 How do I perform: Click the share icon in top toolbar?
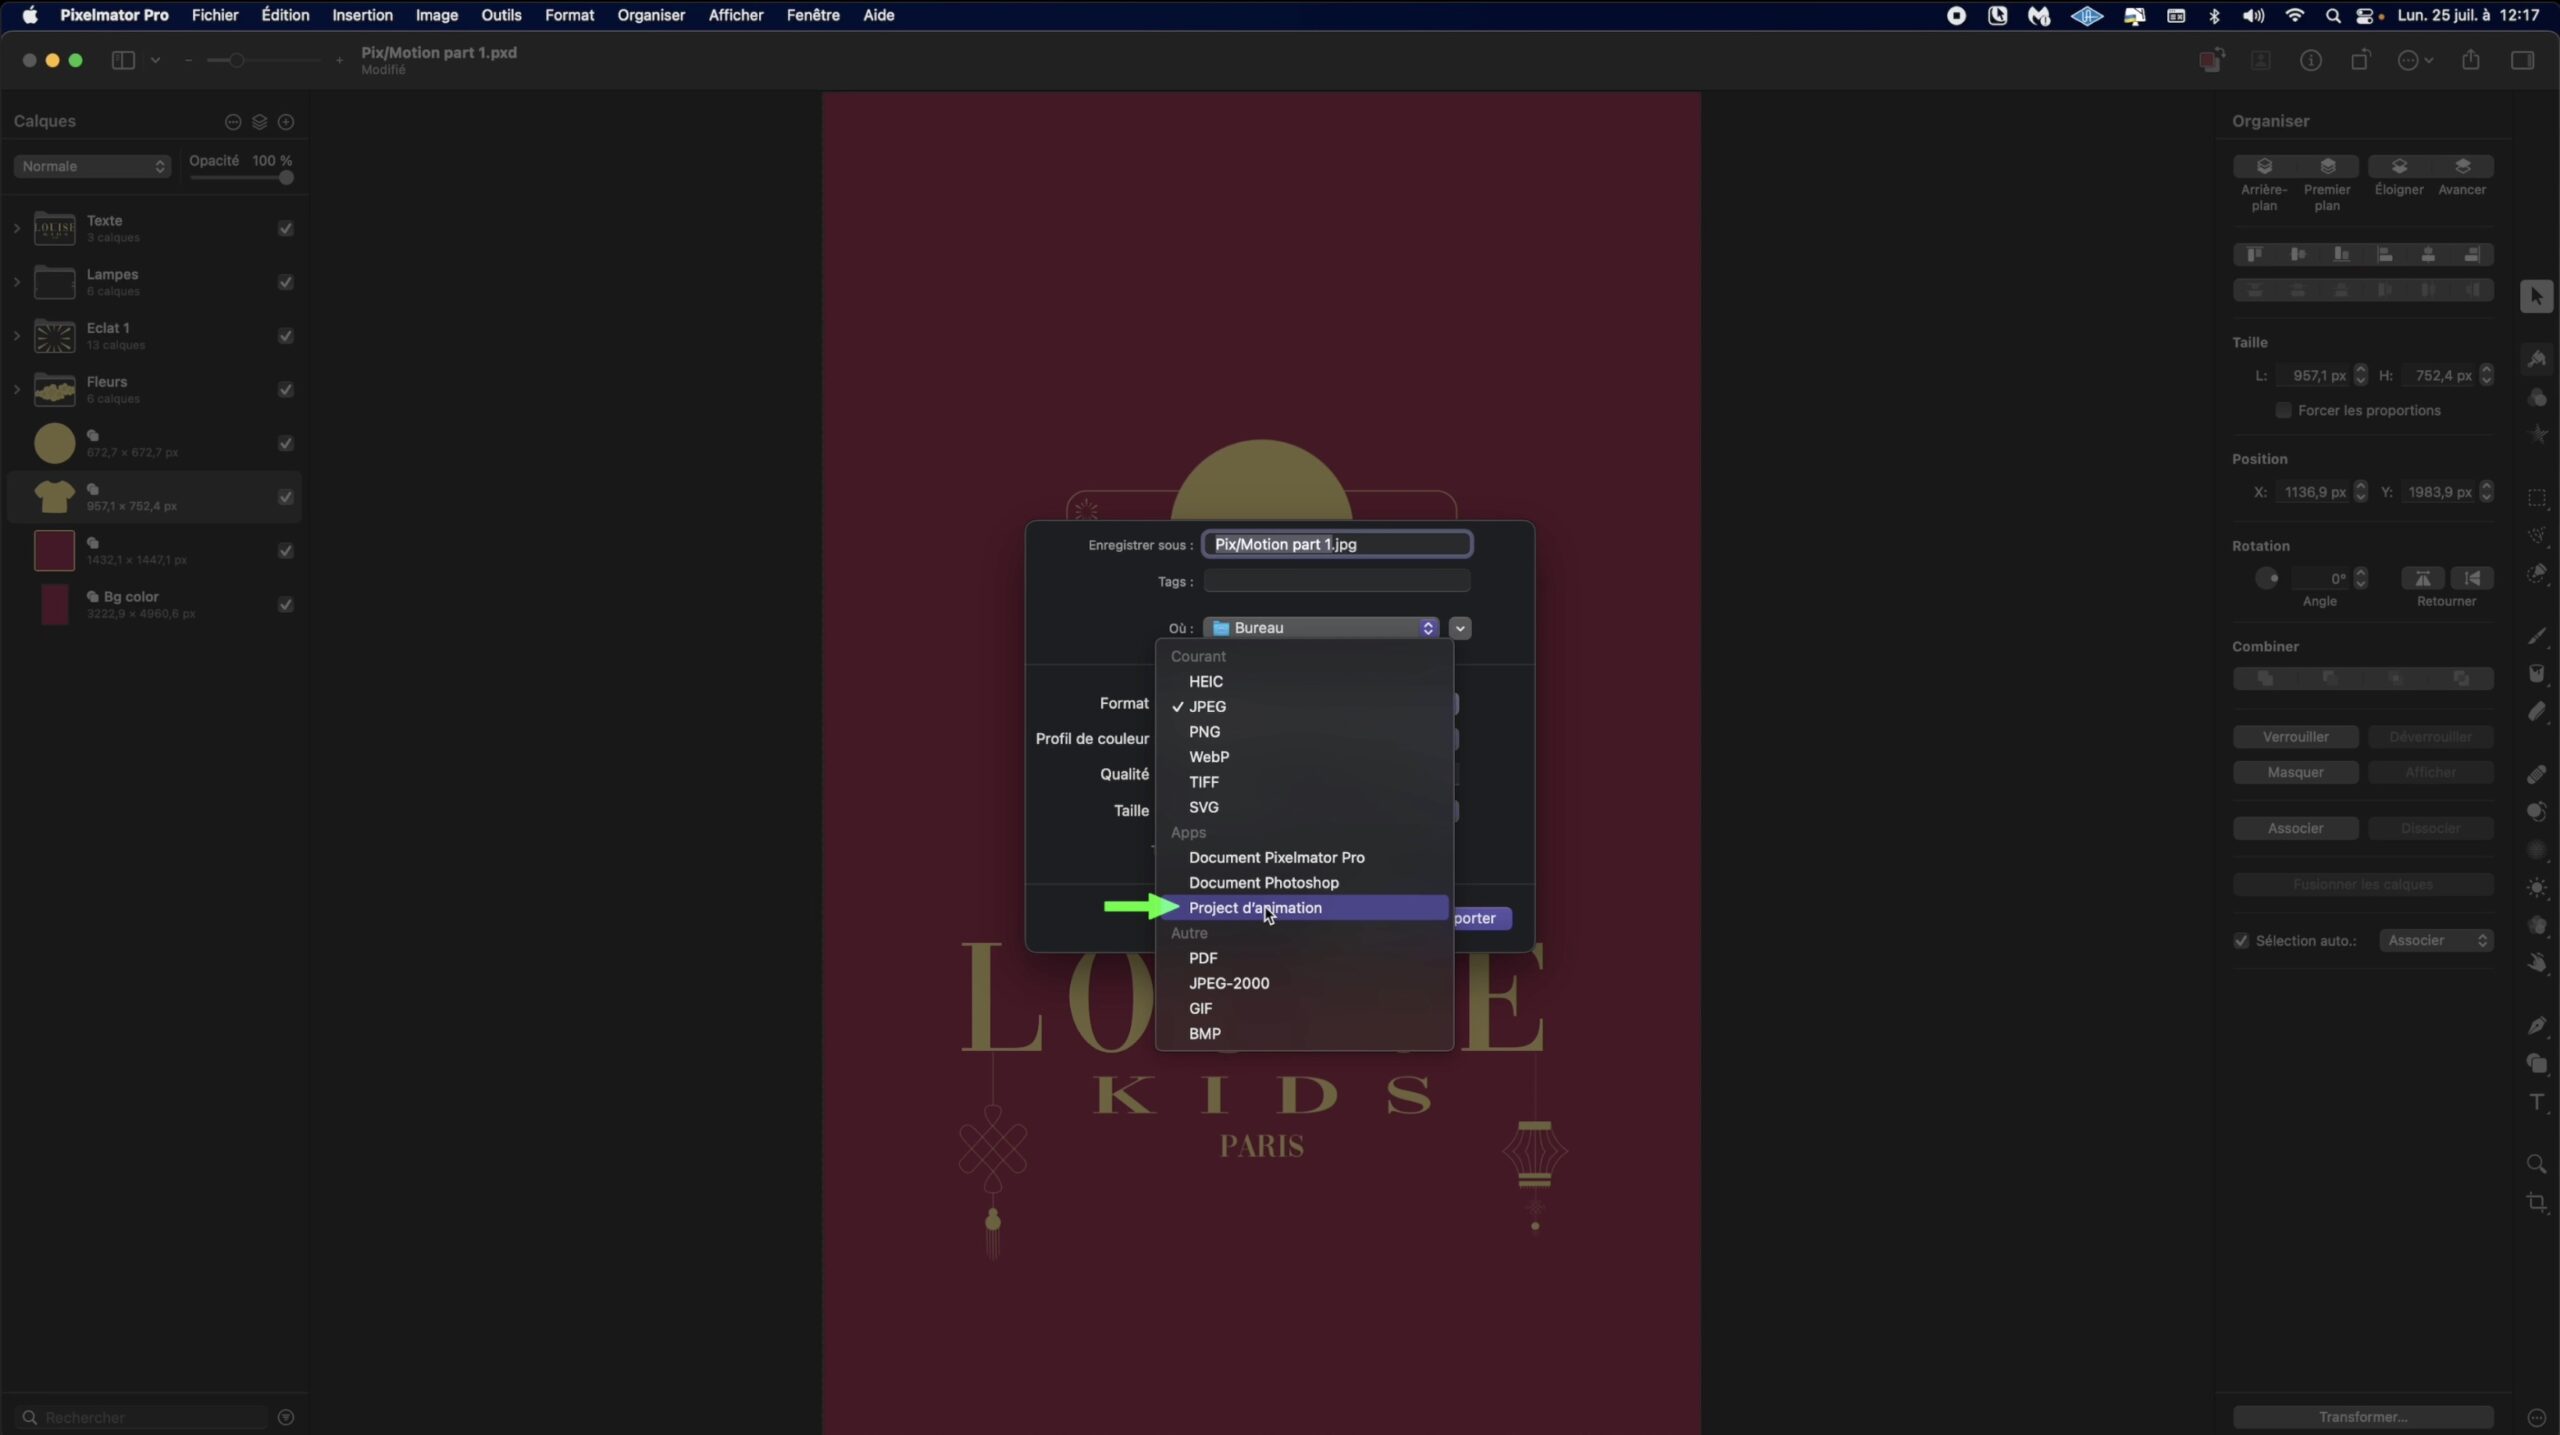pos(2471,60)
